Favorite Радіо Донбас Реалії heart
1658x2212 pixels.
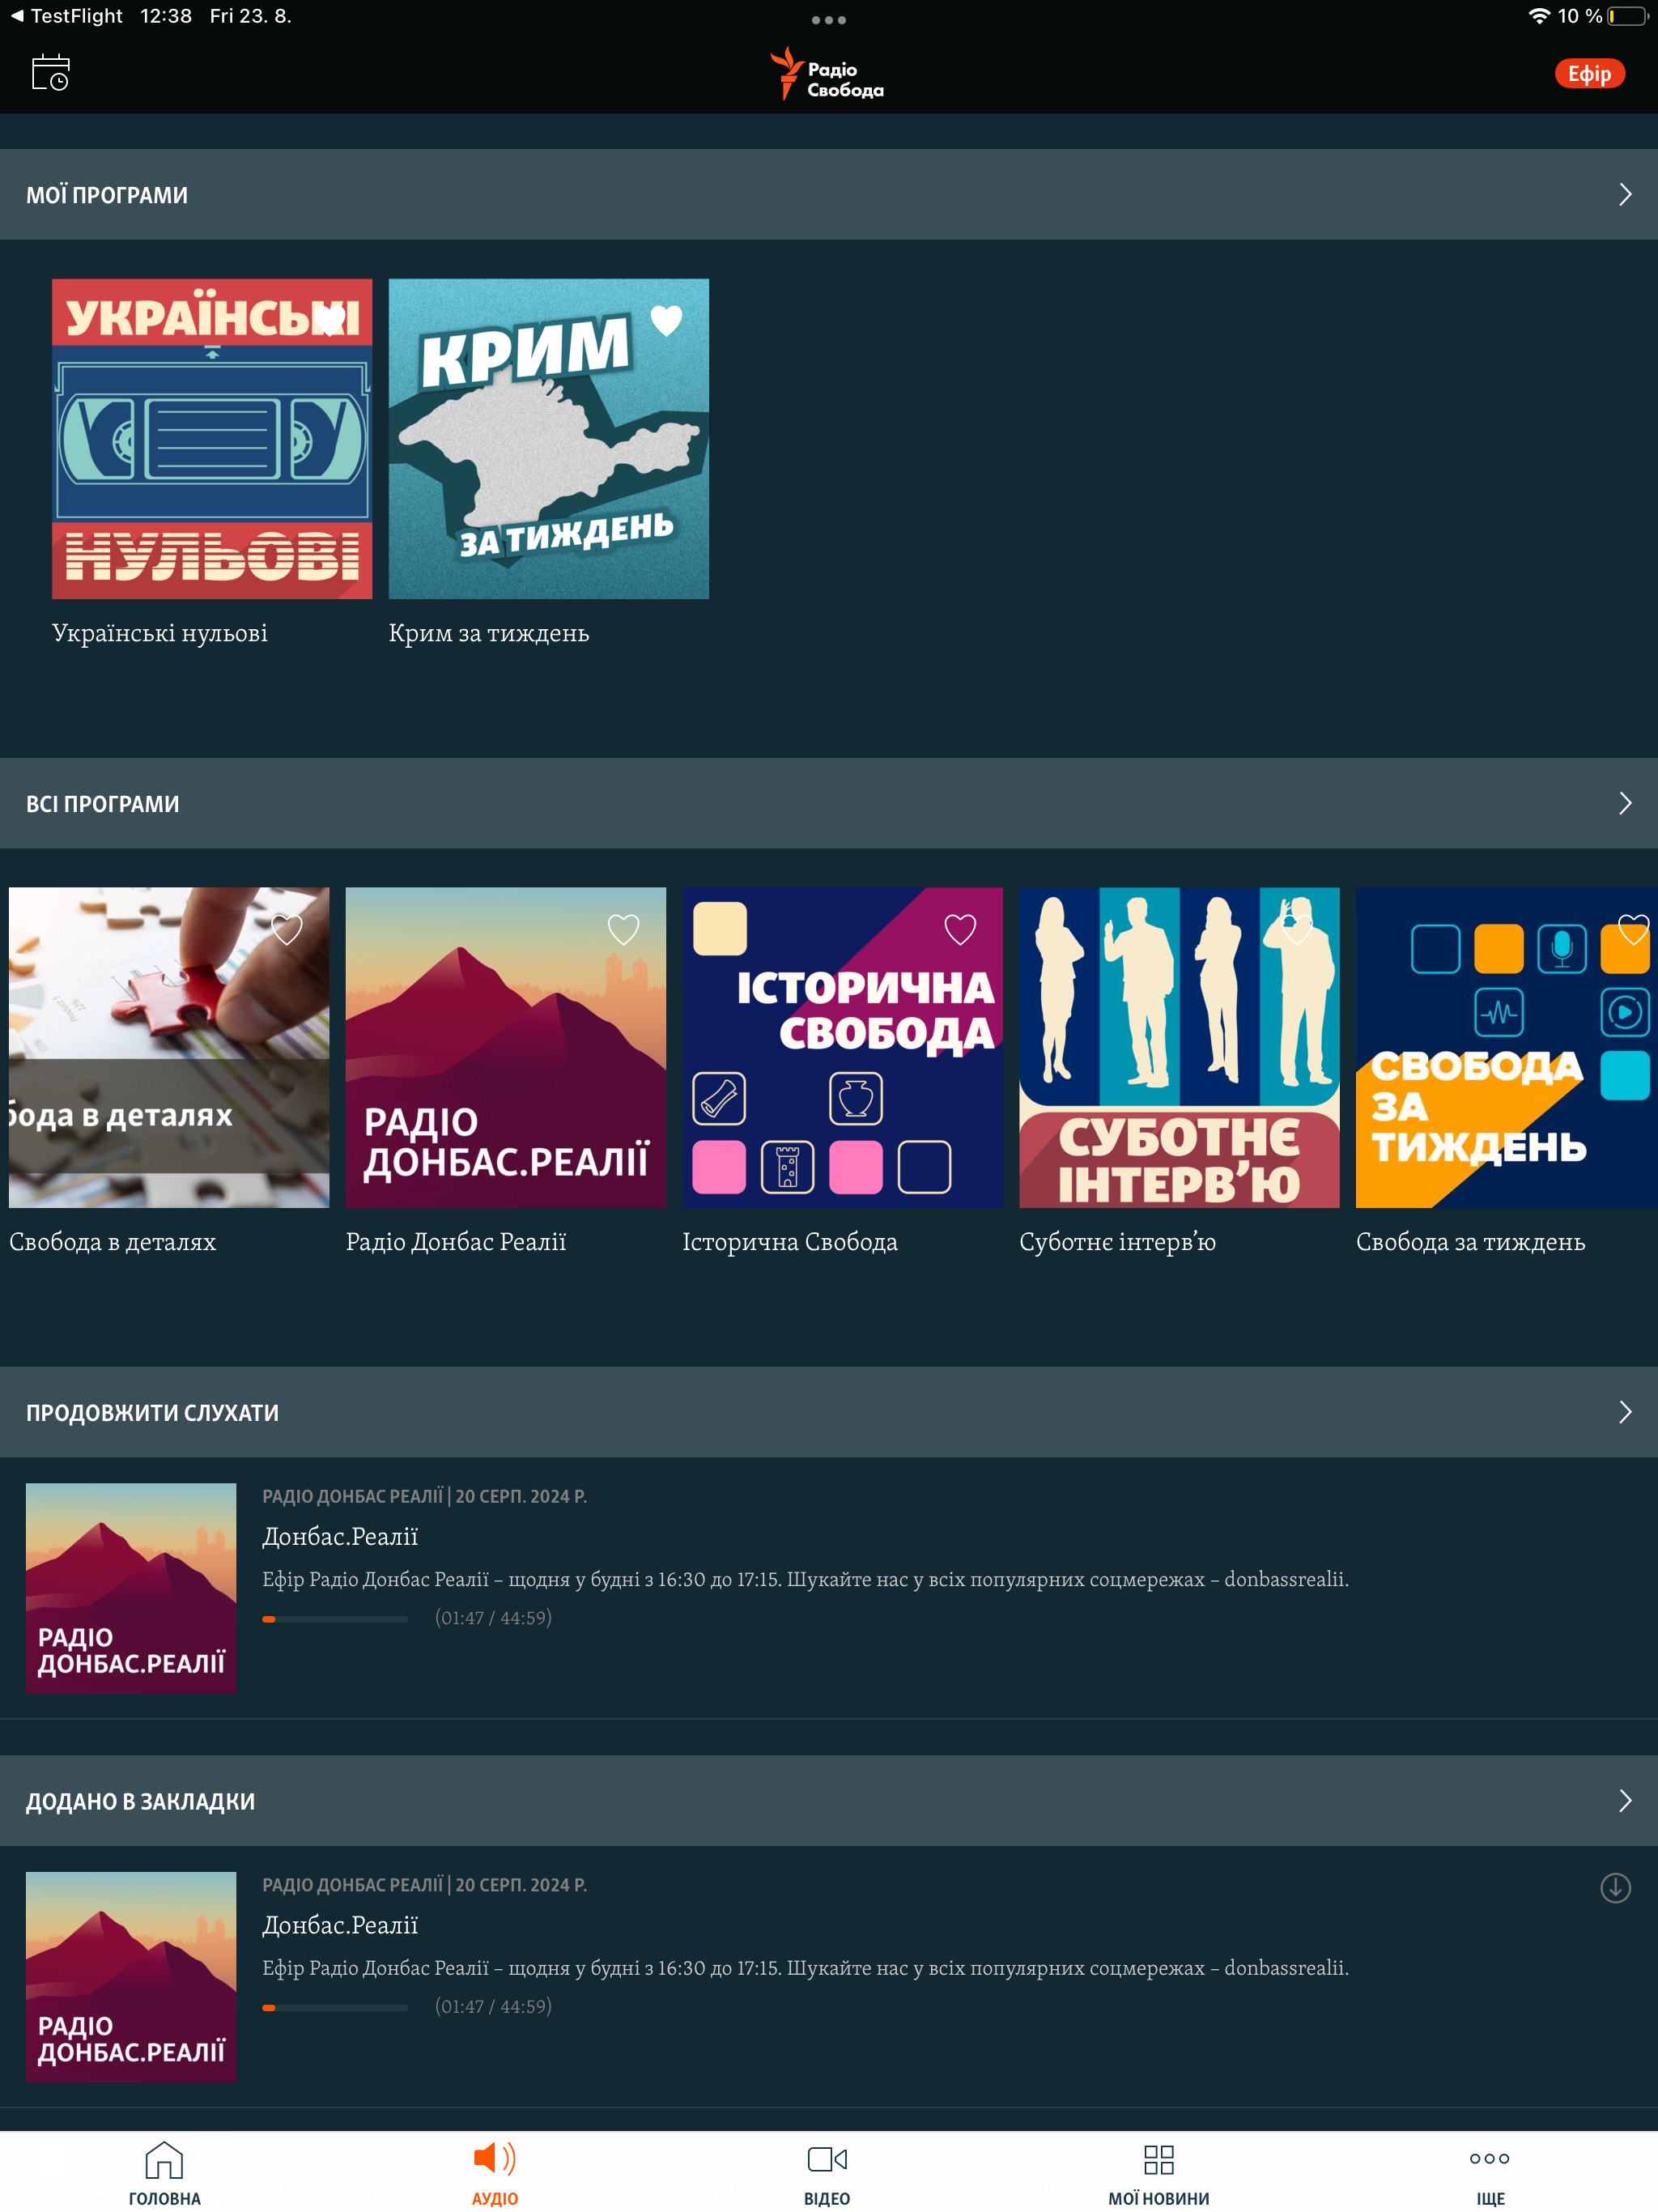(x=623, y=929)
